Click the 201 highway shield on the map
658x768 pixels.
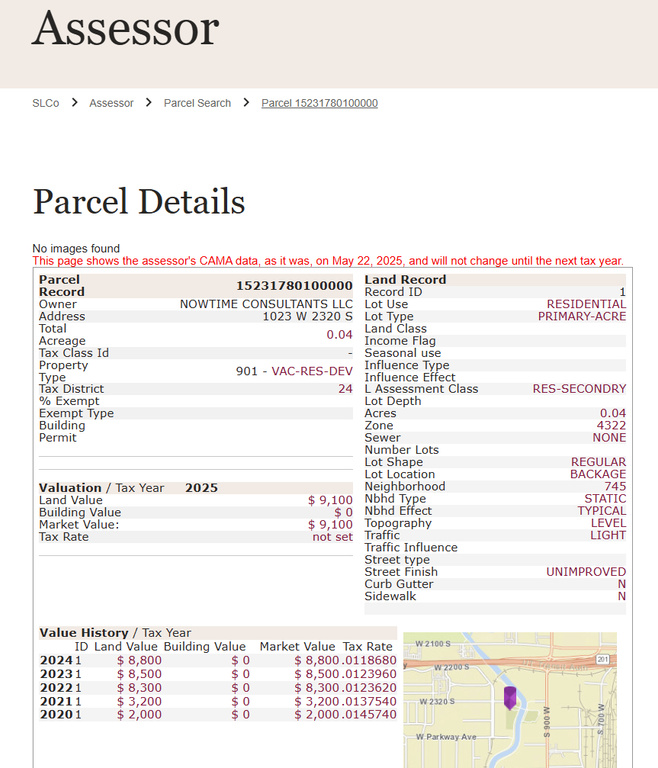pos(603,659)
